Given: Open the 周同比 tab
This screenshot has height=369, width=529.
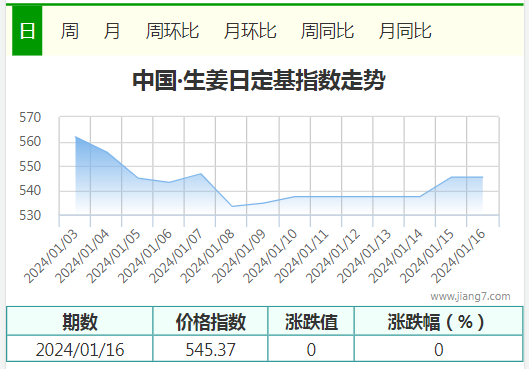Looking at the screenshot, I should click(327, 31).
